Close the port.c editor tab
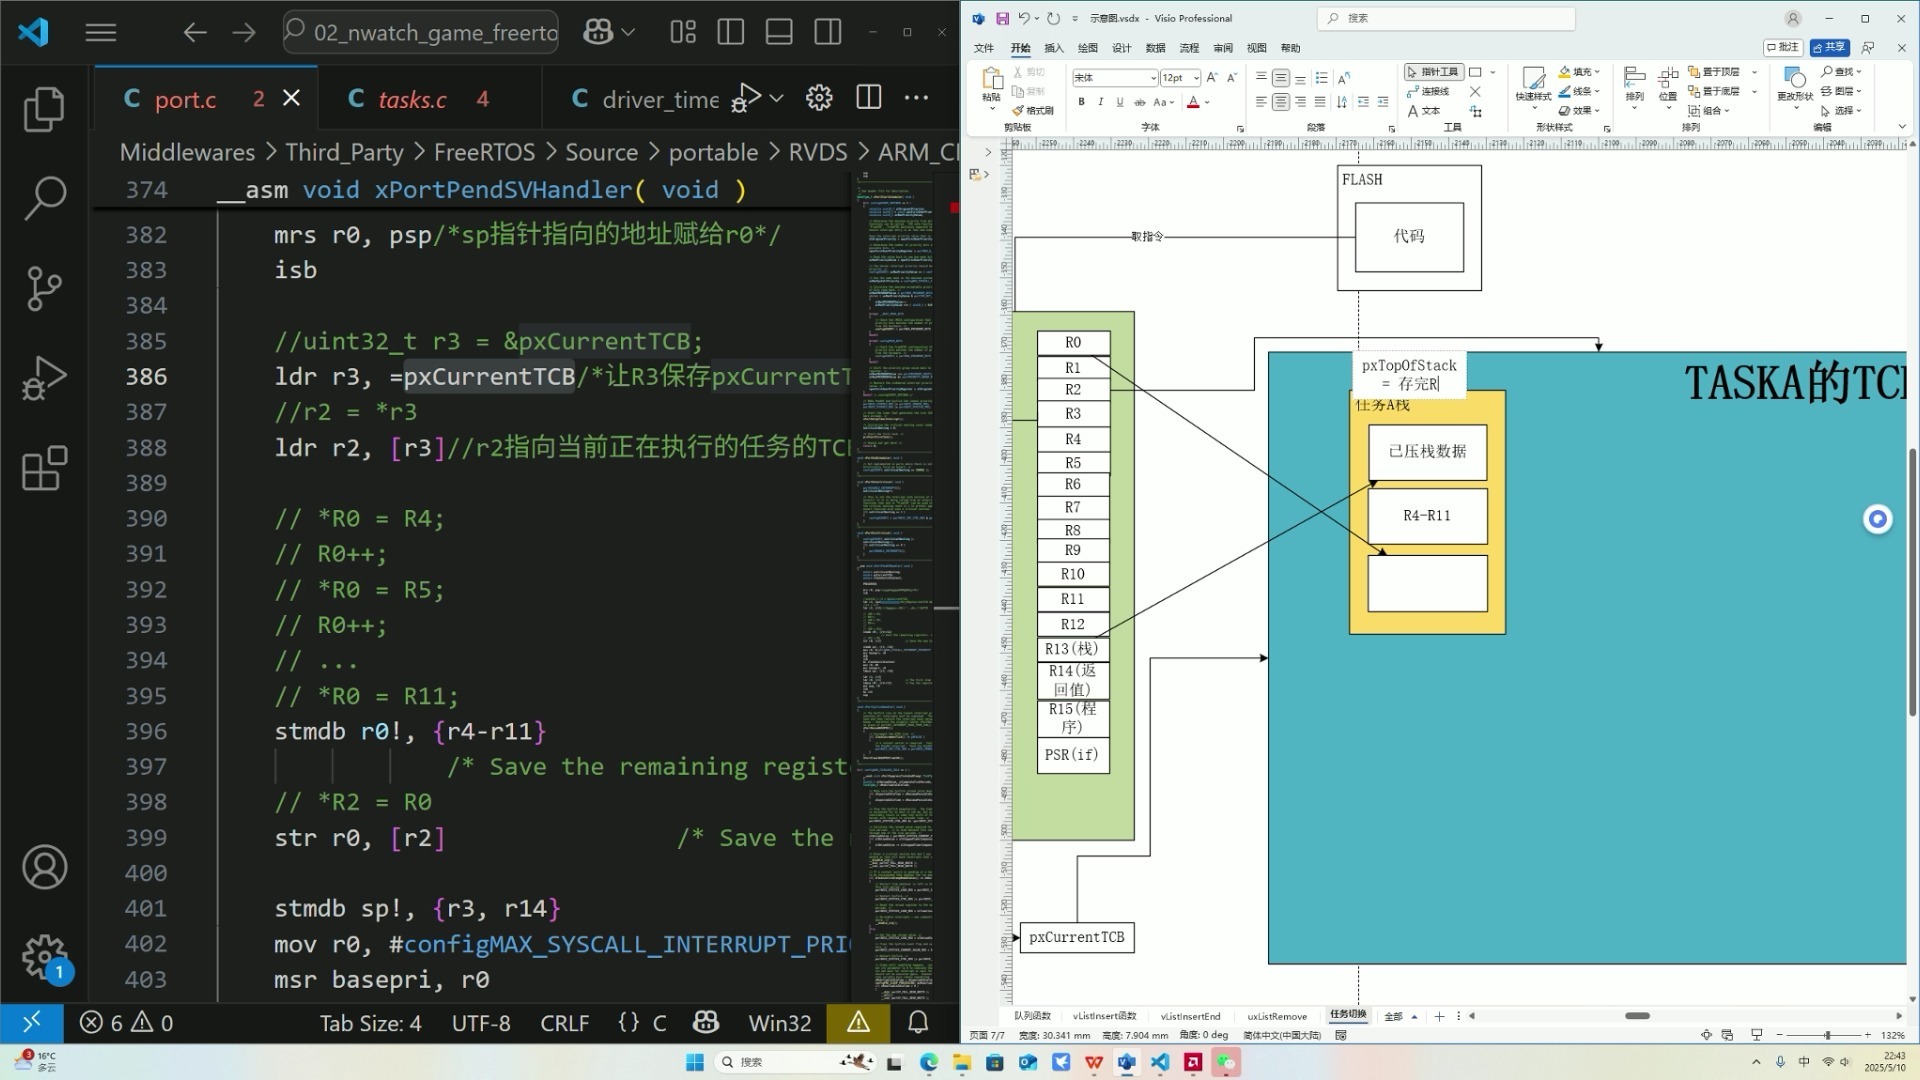 (291, 98)
